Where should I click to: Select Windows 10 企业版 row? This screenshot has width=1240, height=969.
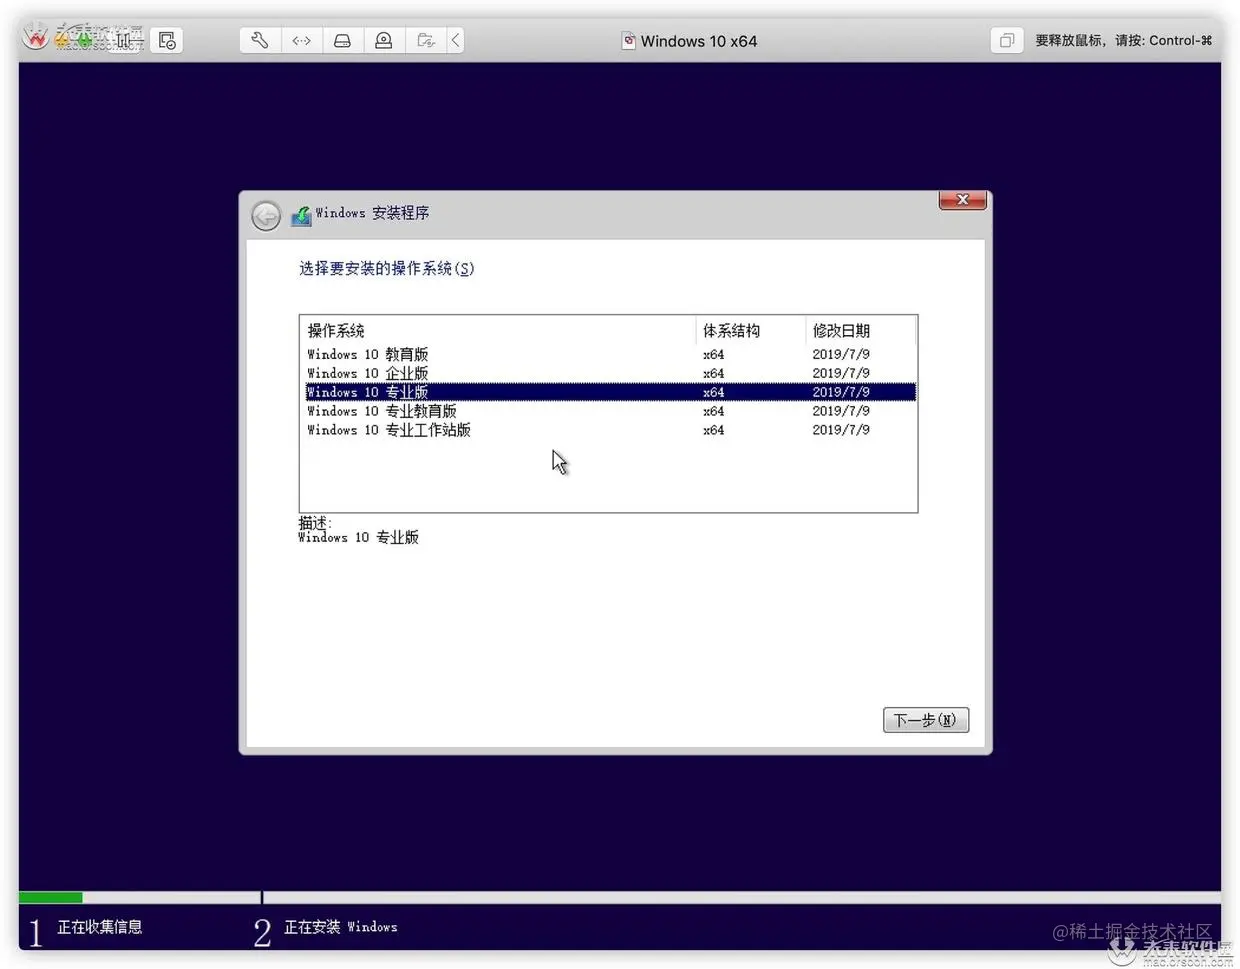(x=609, y=373)
